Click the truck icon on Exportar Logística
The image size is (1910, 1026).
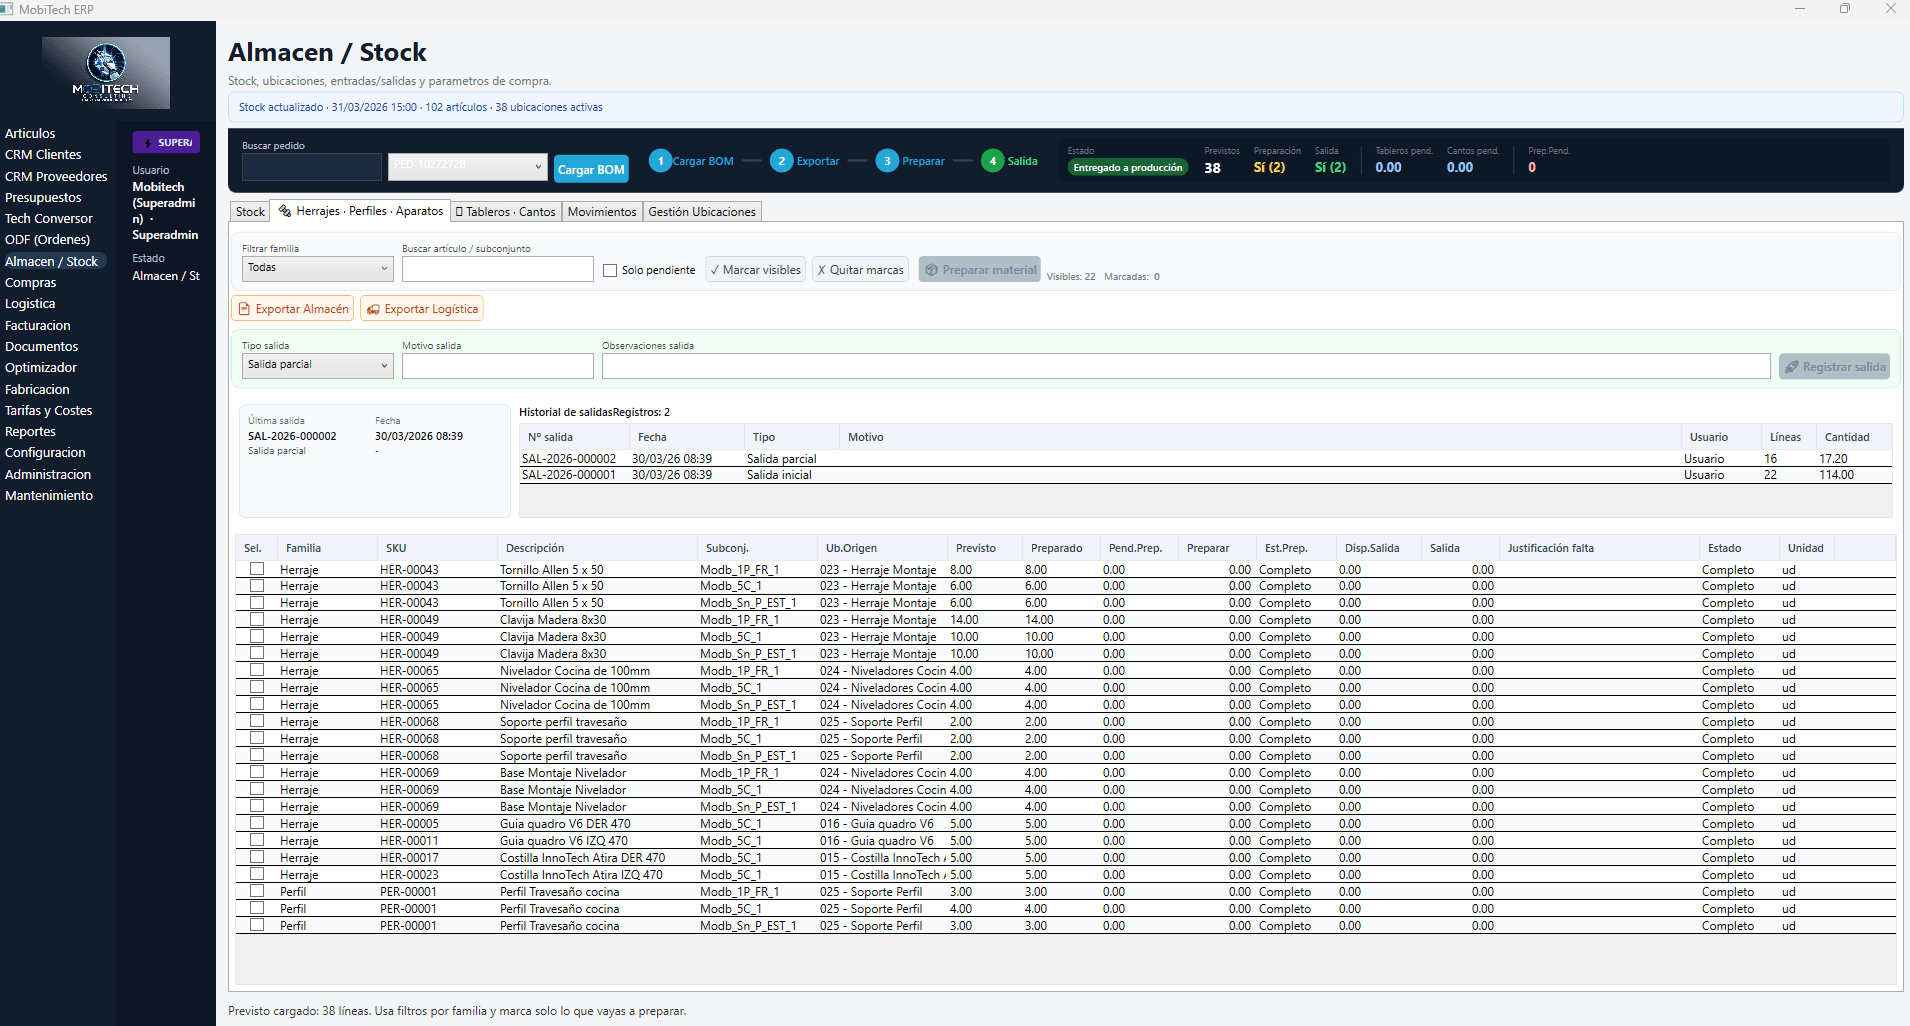pos(373,310)
